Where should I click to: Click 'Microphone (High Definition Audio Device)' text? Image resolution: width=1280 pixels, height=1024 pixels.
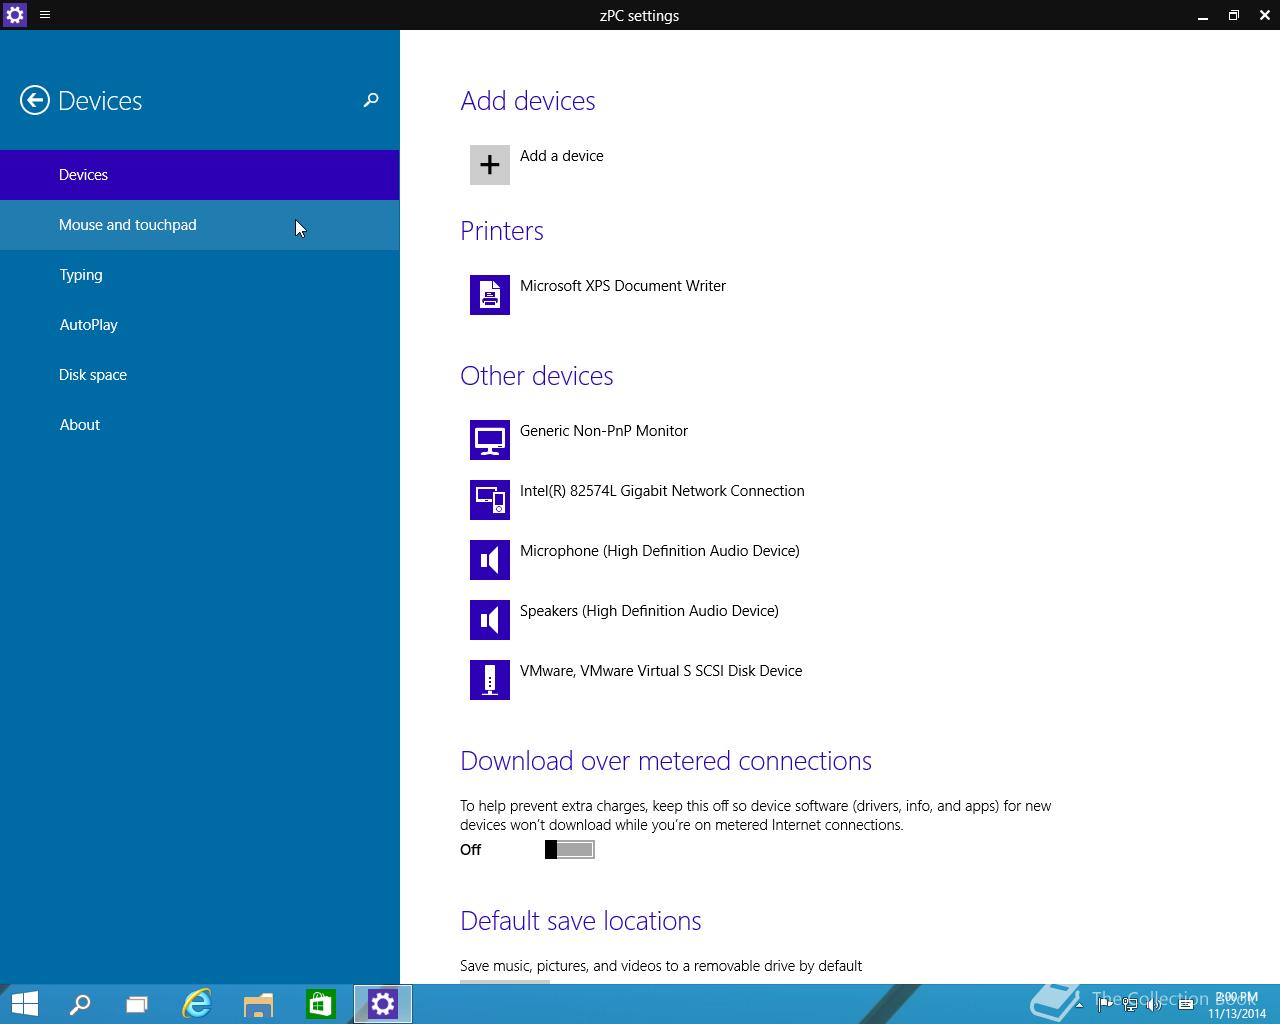pyautogui.click(x=660, y=551)
